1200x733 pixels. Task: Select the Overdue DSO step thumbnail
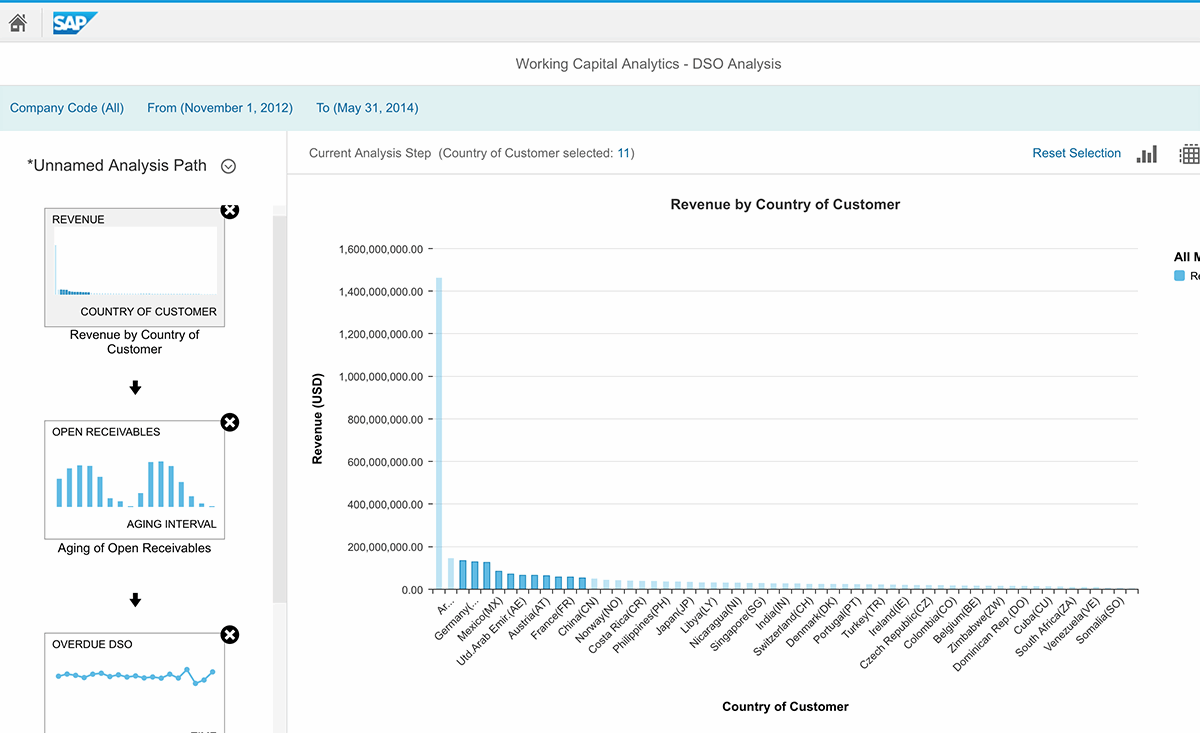click(x=134, y=682)
